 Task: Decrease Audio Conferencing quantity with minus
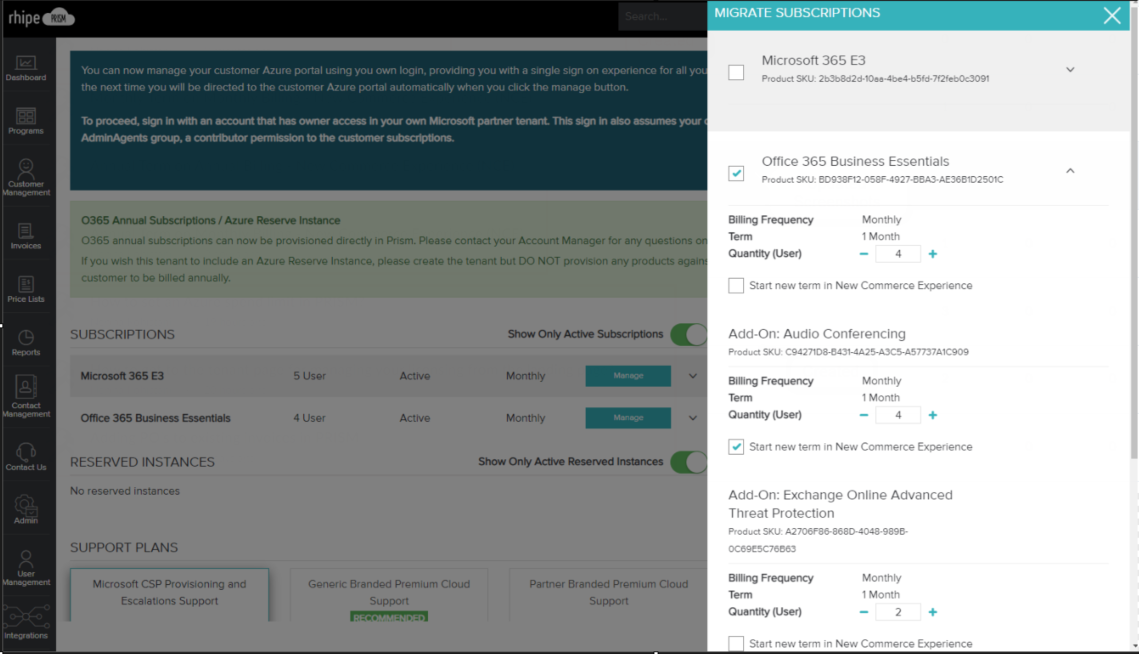coord(864,415)
